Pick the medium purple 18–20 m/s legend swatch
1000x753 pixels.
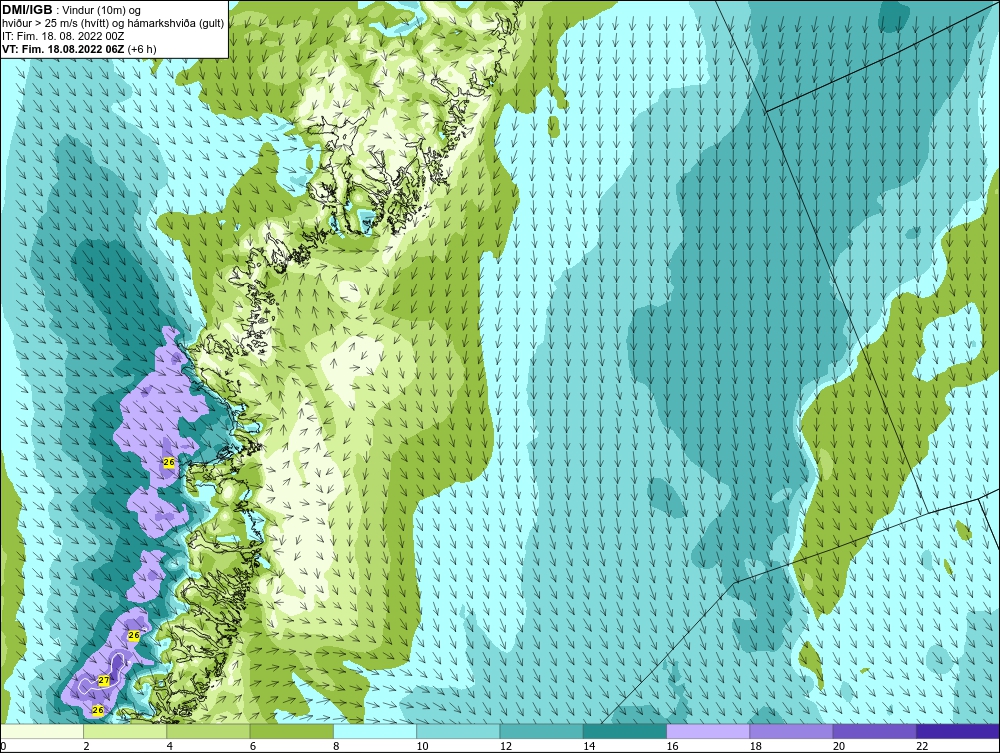[791, 731]
